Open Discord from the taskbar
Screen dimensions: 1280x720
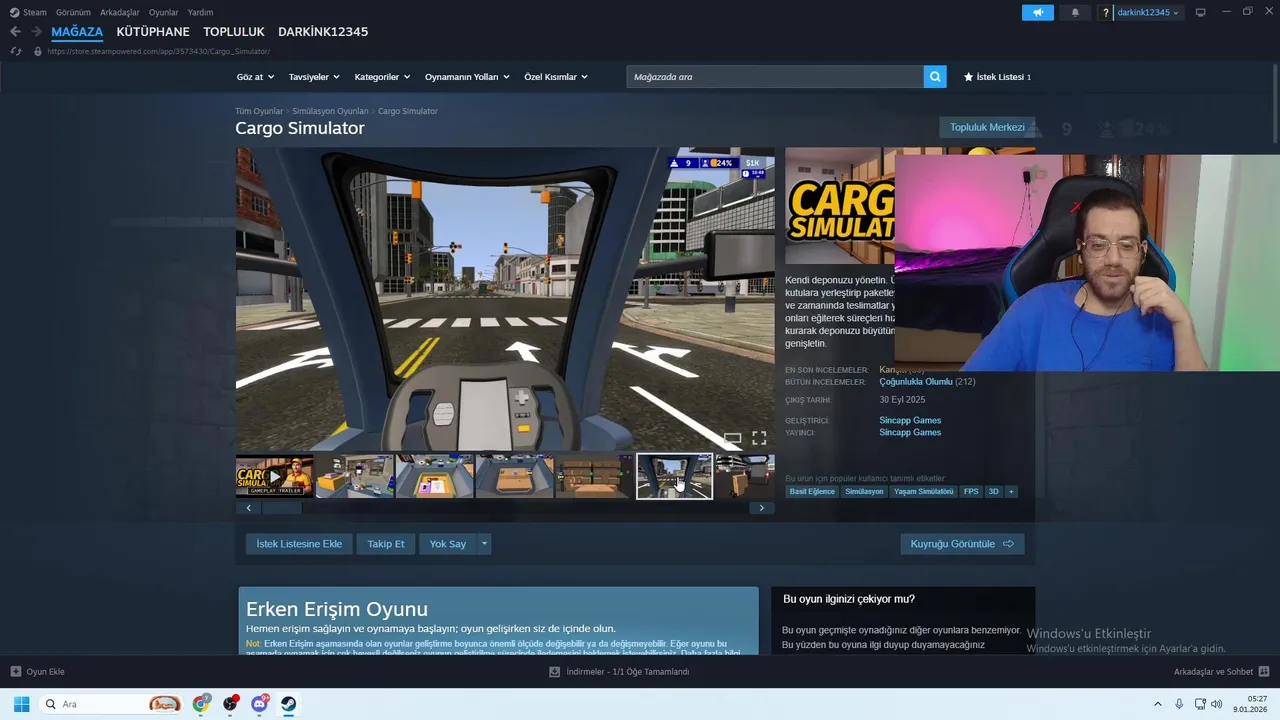260,704
